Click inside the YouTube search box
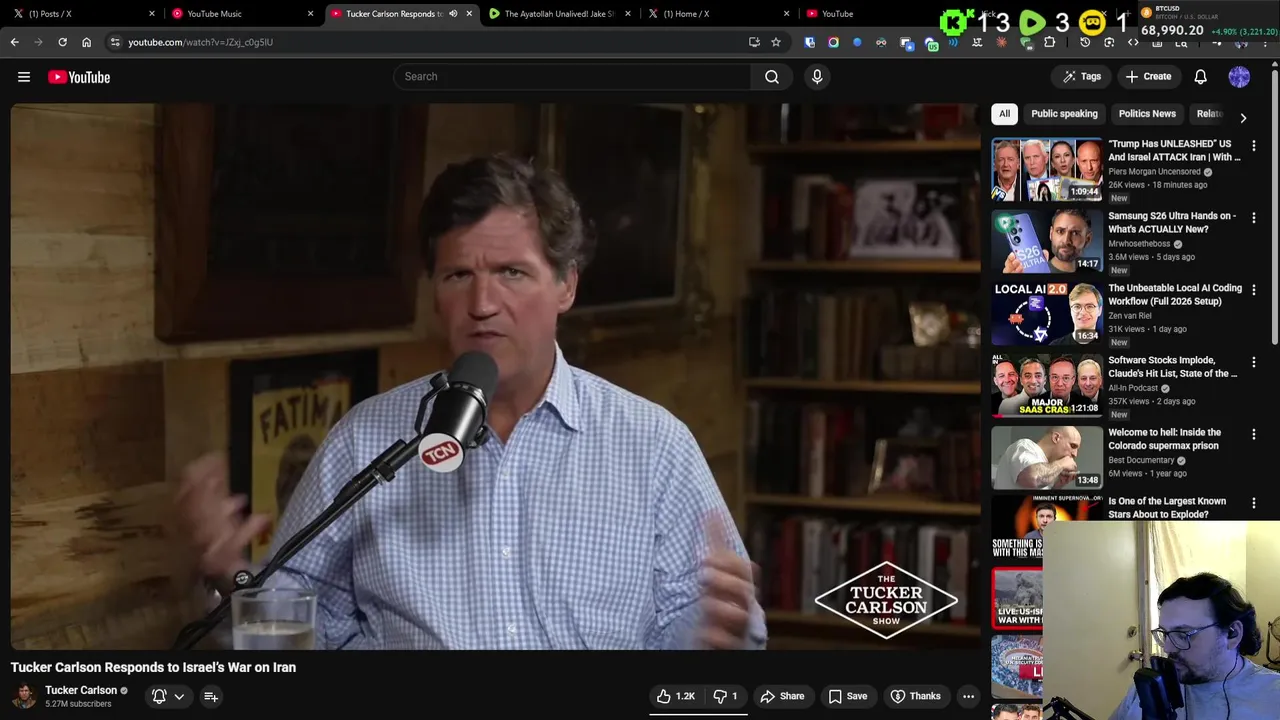This screenshot has width=1280, height=720. 572,76
